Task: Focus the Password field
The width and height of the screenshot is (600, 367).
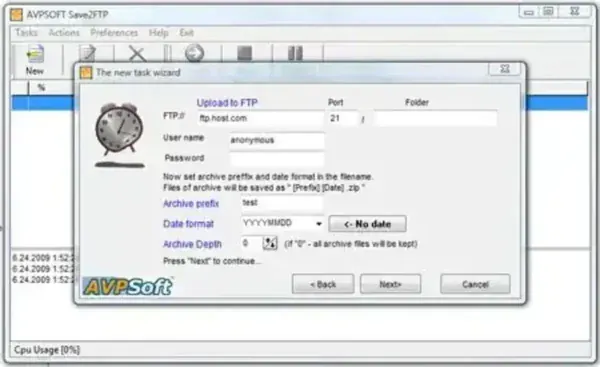Action: click(277, 159)
